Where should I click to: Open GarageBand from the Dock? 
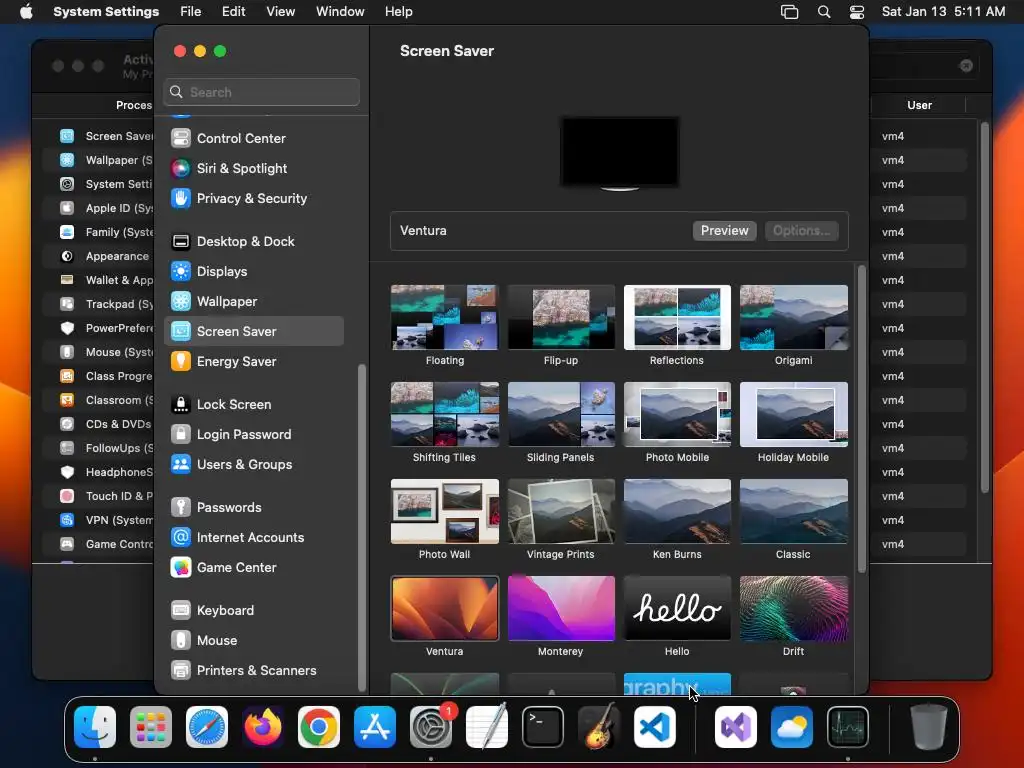tap(599, 727)
